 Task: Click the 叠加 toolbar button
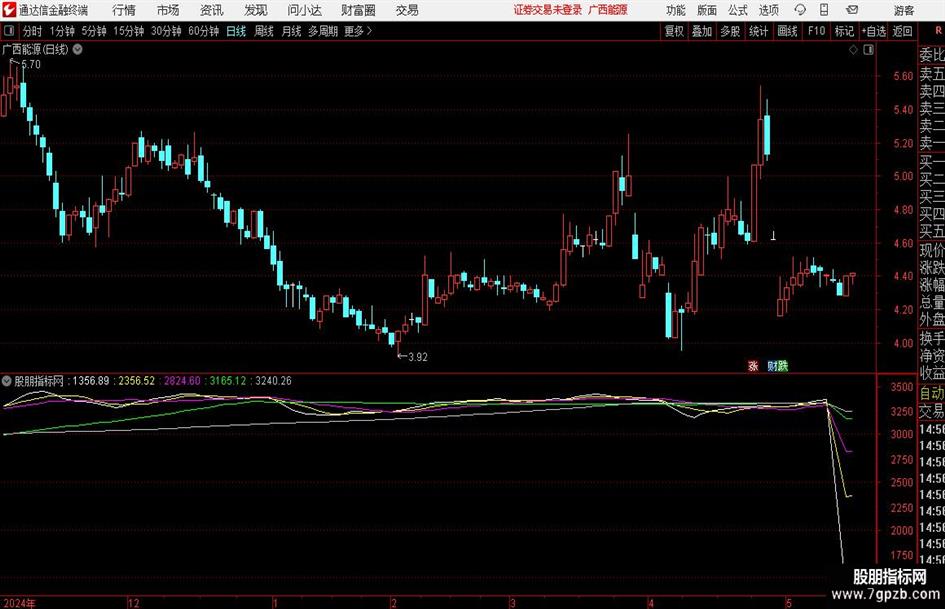click(702, 31)
